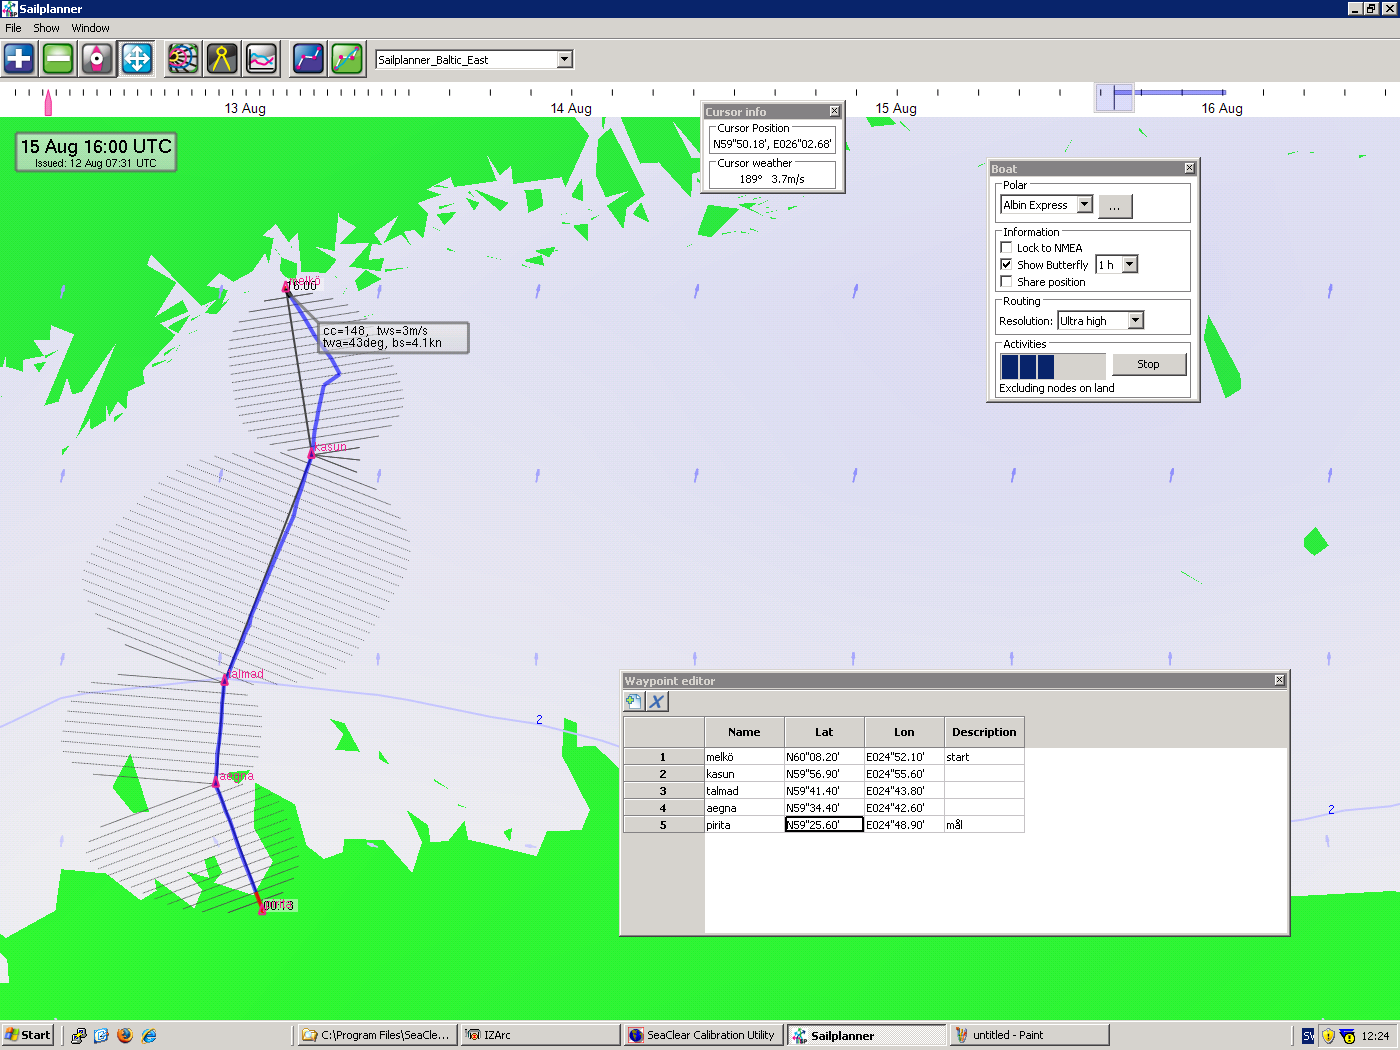Delete waypoint X icon in Waypoint editor
This screenshot has height=1050, width=1400.
[657, 701]
